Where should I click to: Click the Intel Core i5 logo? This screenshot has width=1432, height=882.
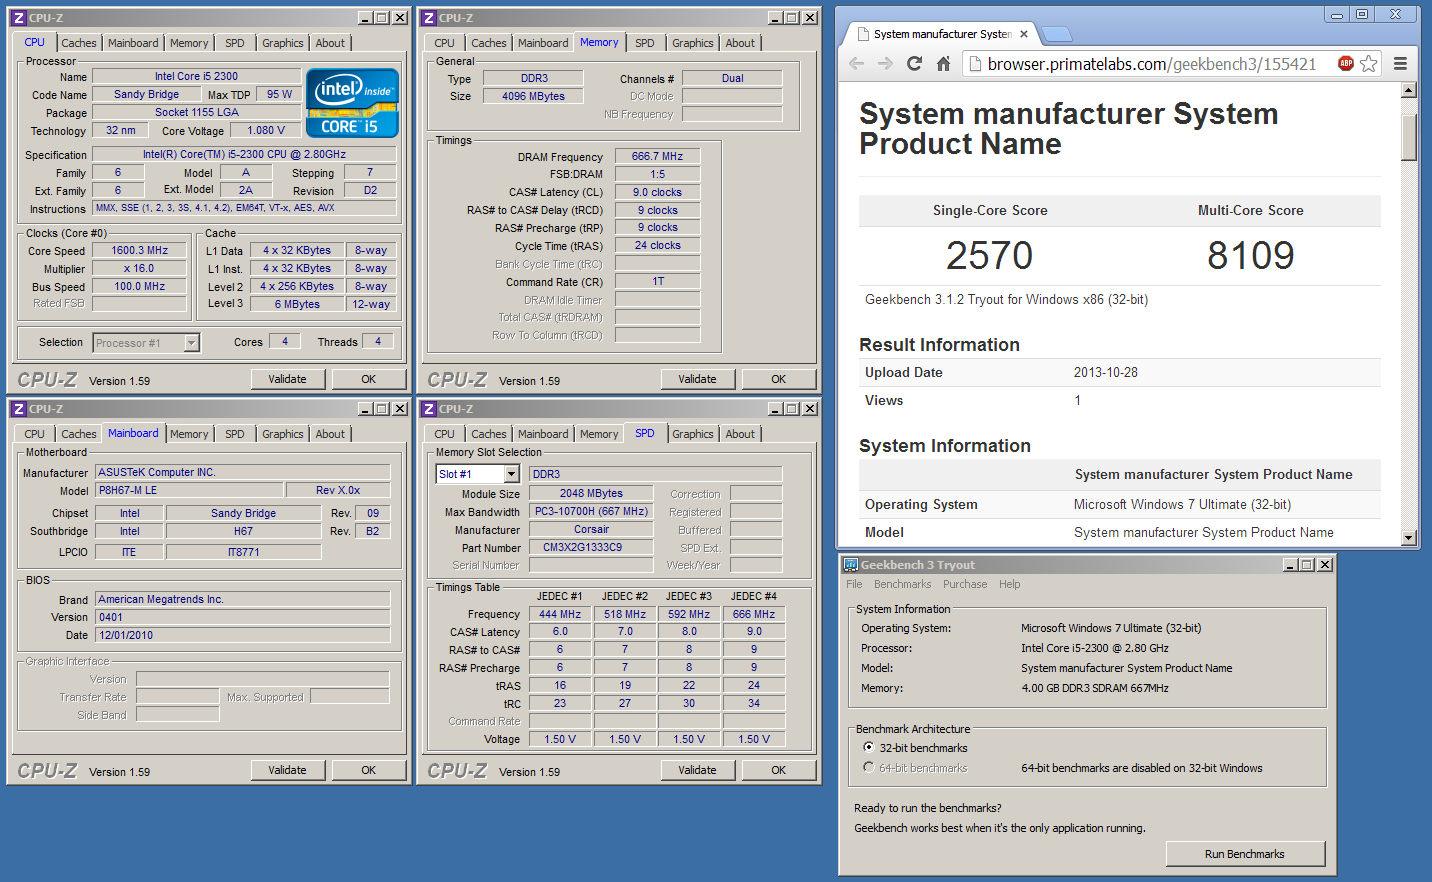pyautogui.click(x=352, y=102)
